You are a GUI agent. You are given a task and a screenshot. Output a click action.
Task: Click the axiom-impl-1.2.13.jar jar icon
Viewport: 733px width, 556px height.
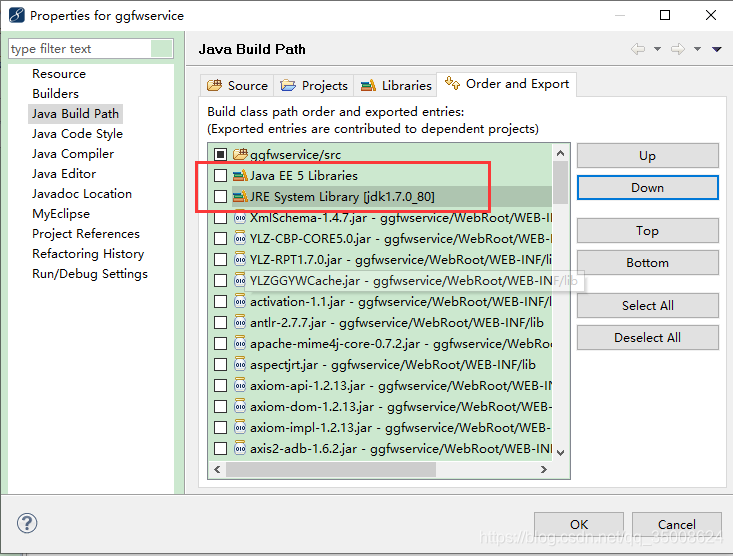pyautogui.click(x=240, y=428)
